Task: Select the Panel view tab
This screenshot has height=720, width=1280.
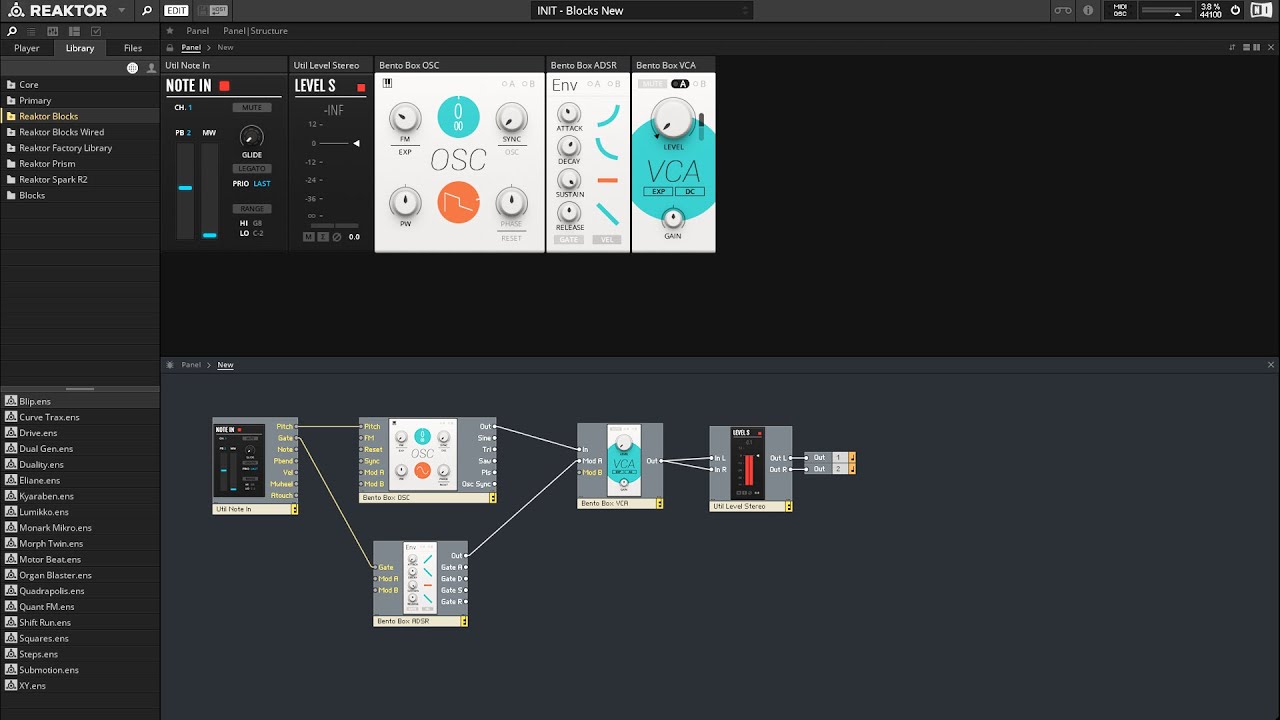Action: coord(197,31)
